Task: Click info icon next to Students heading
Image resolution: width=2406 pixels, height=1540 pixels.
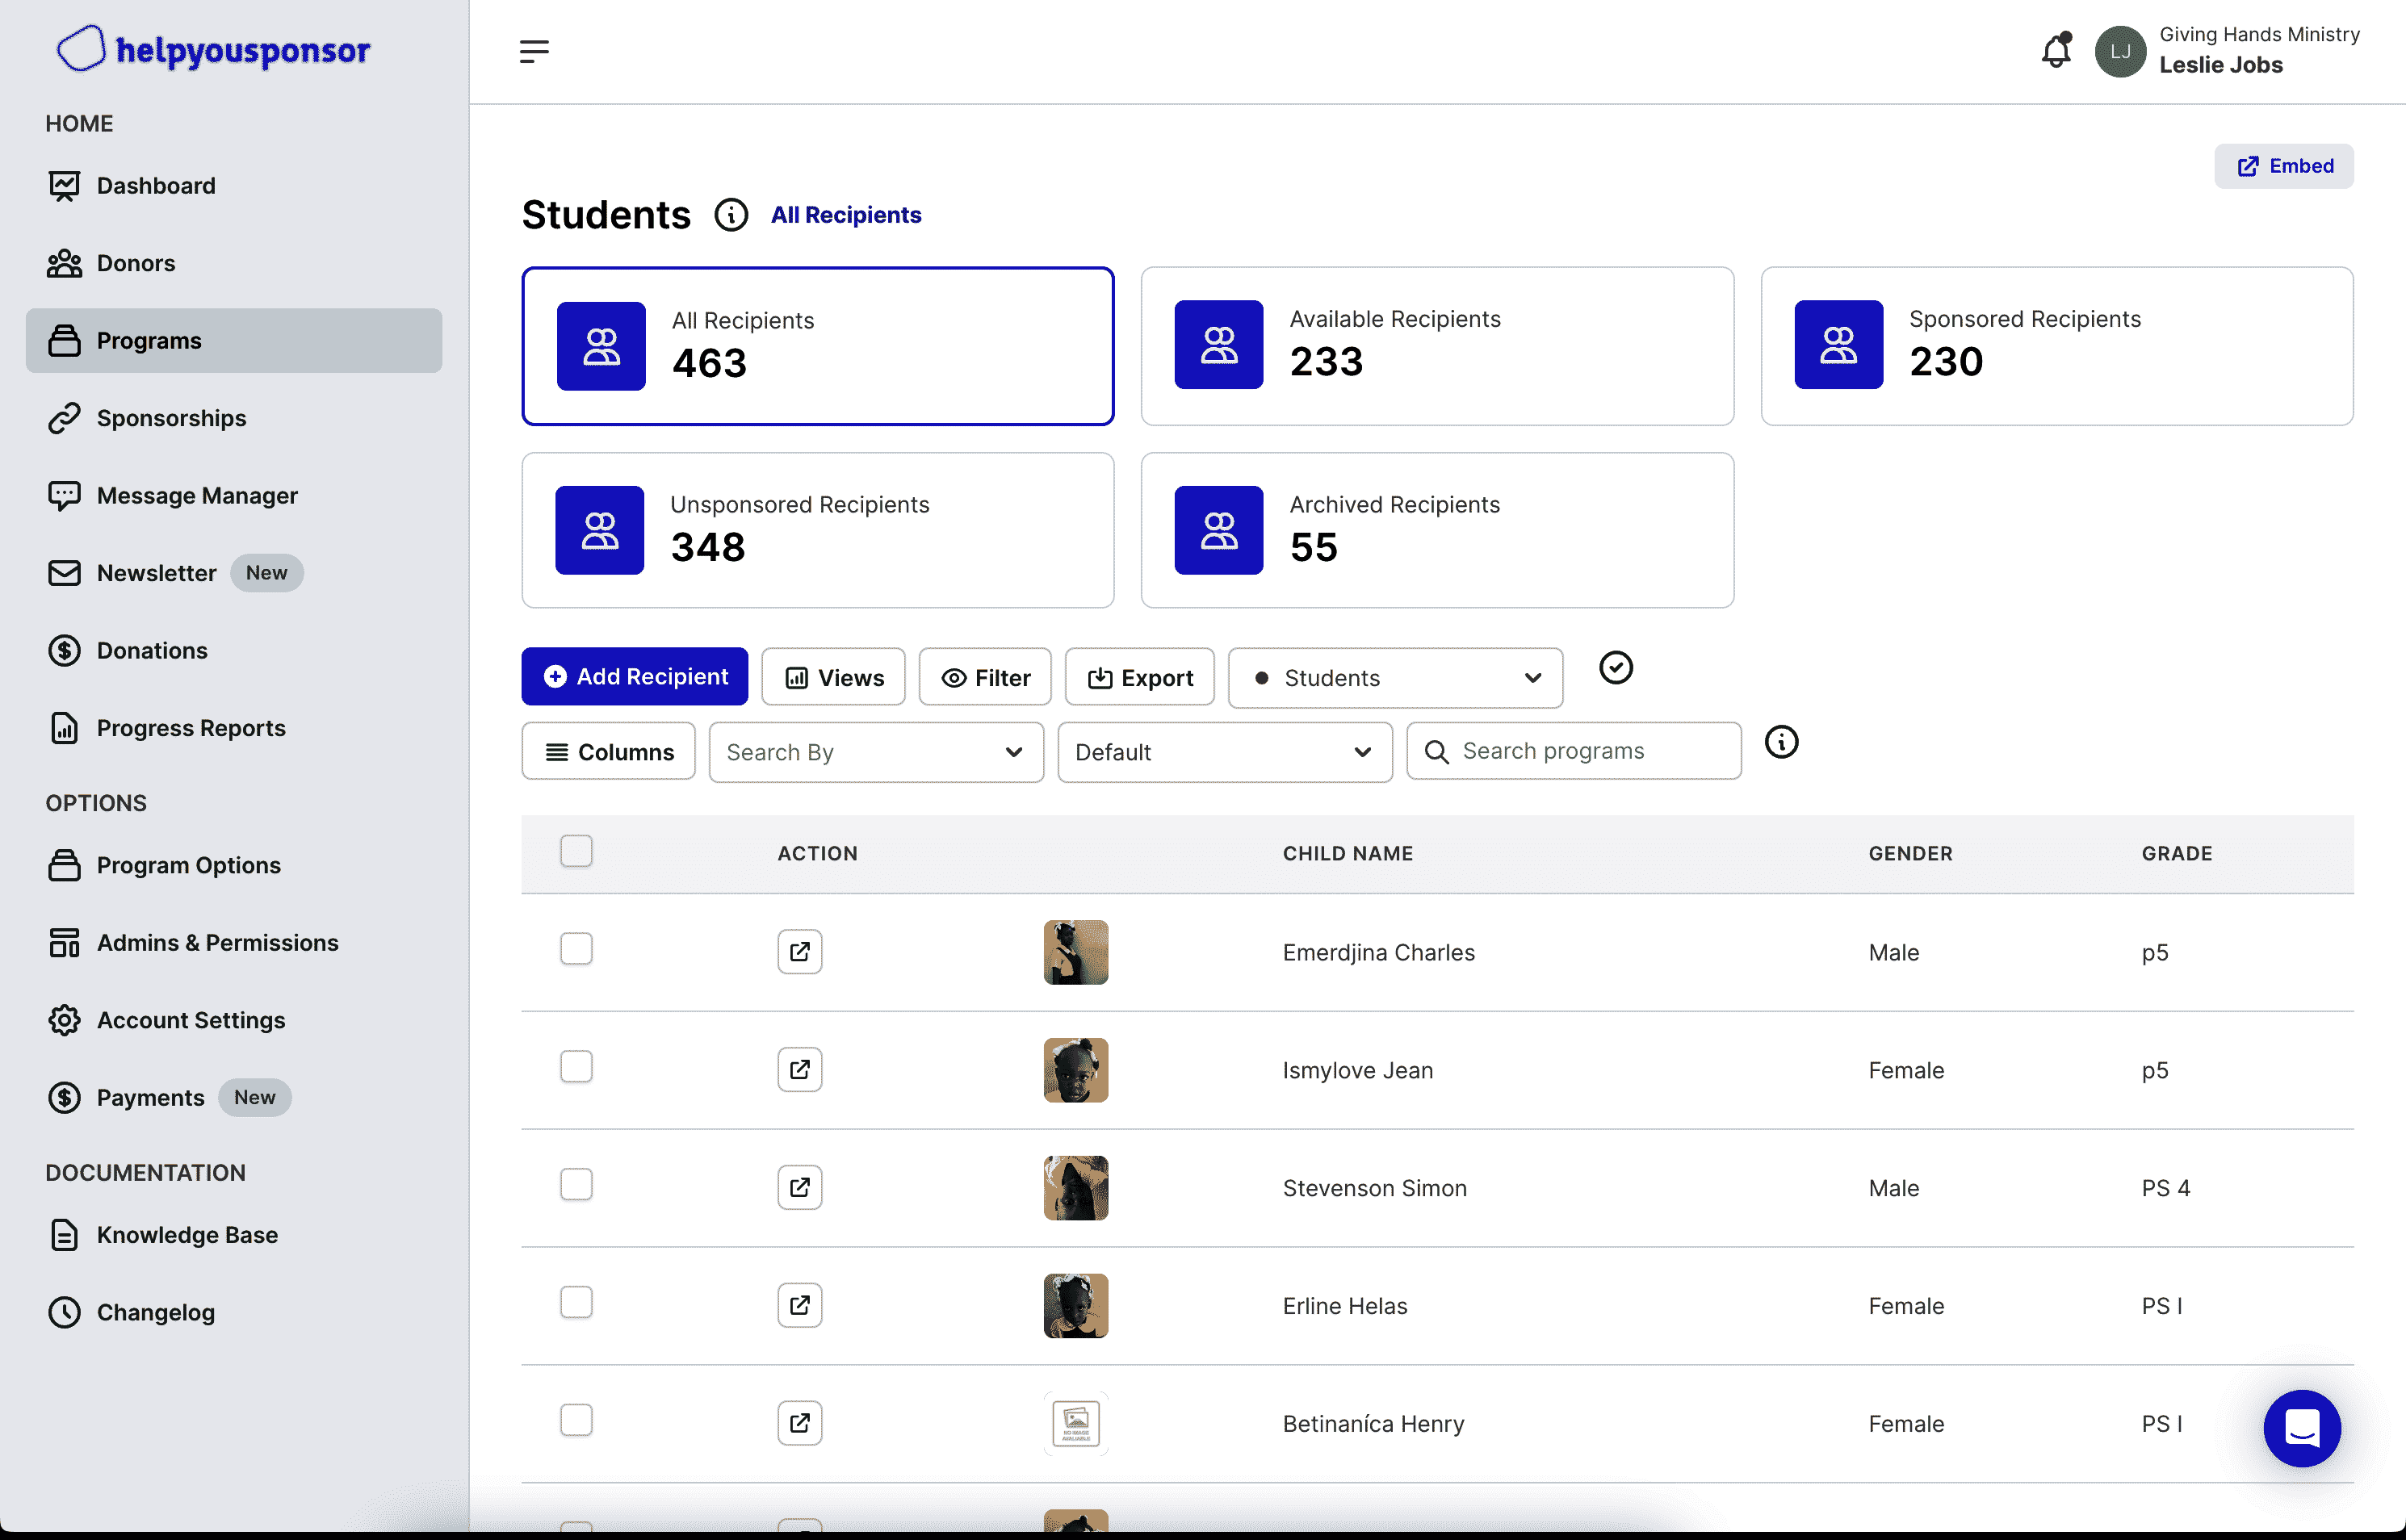Action: click(x=731, y=215)
